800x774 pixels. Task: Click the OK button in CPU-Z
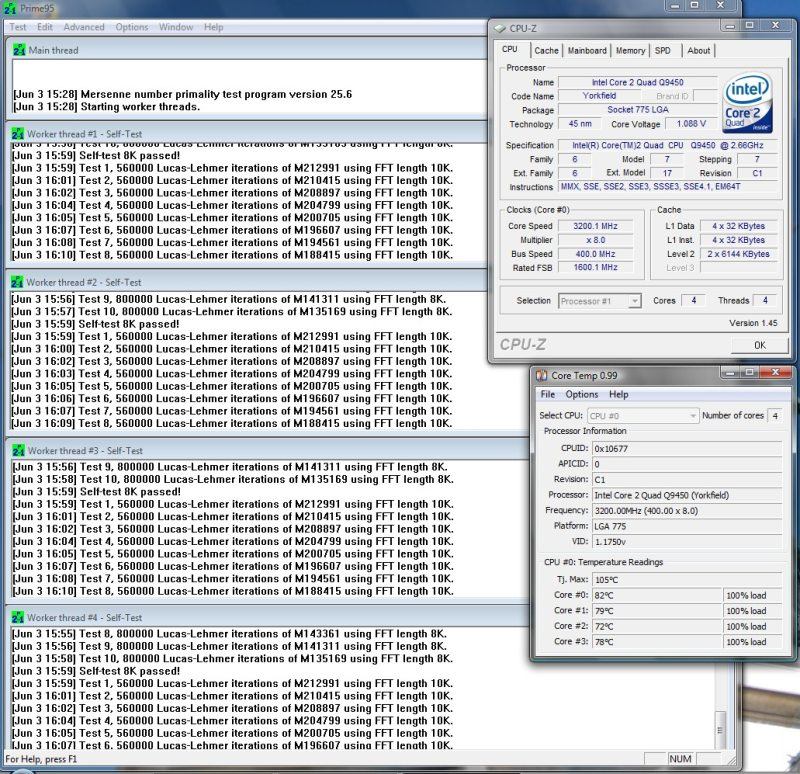pos(760,345)
